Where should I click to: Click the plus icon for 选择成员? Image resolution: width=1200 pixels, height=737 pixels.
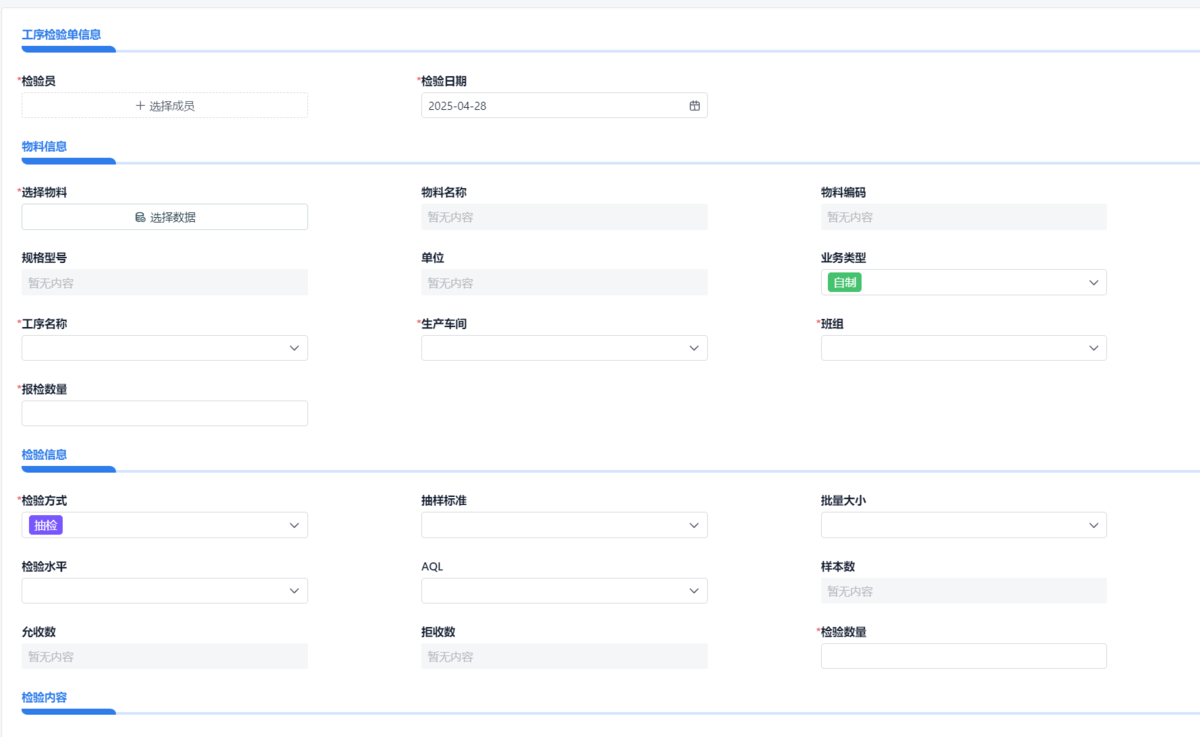[140, 106]
